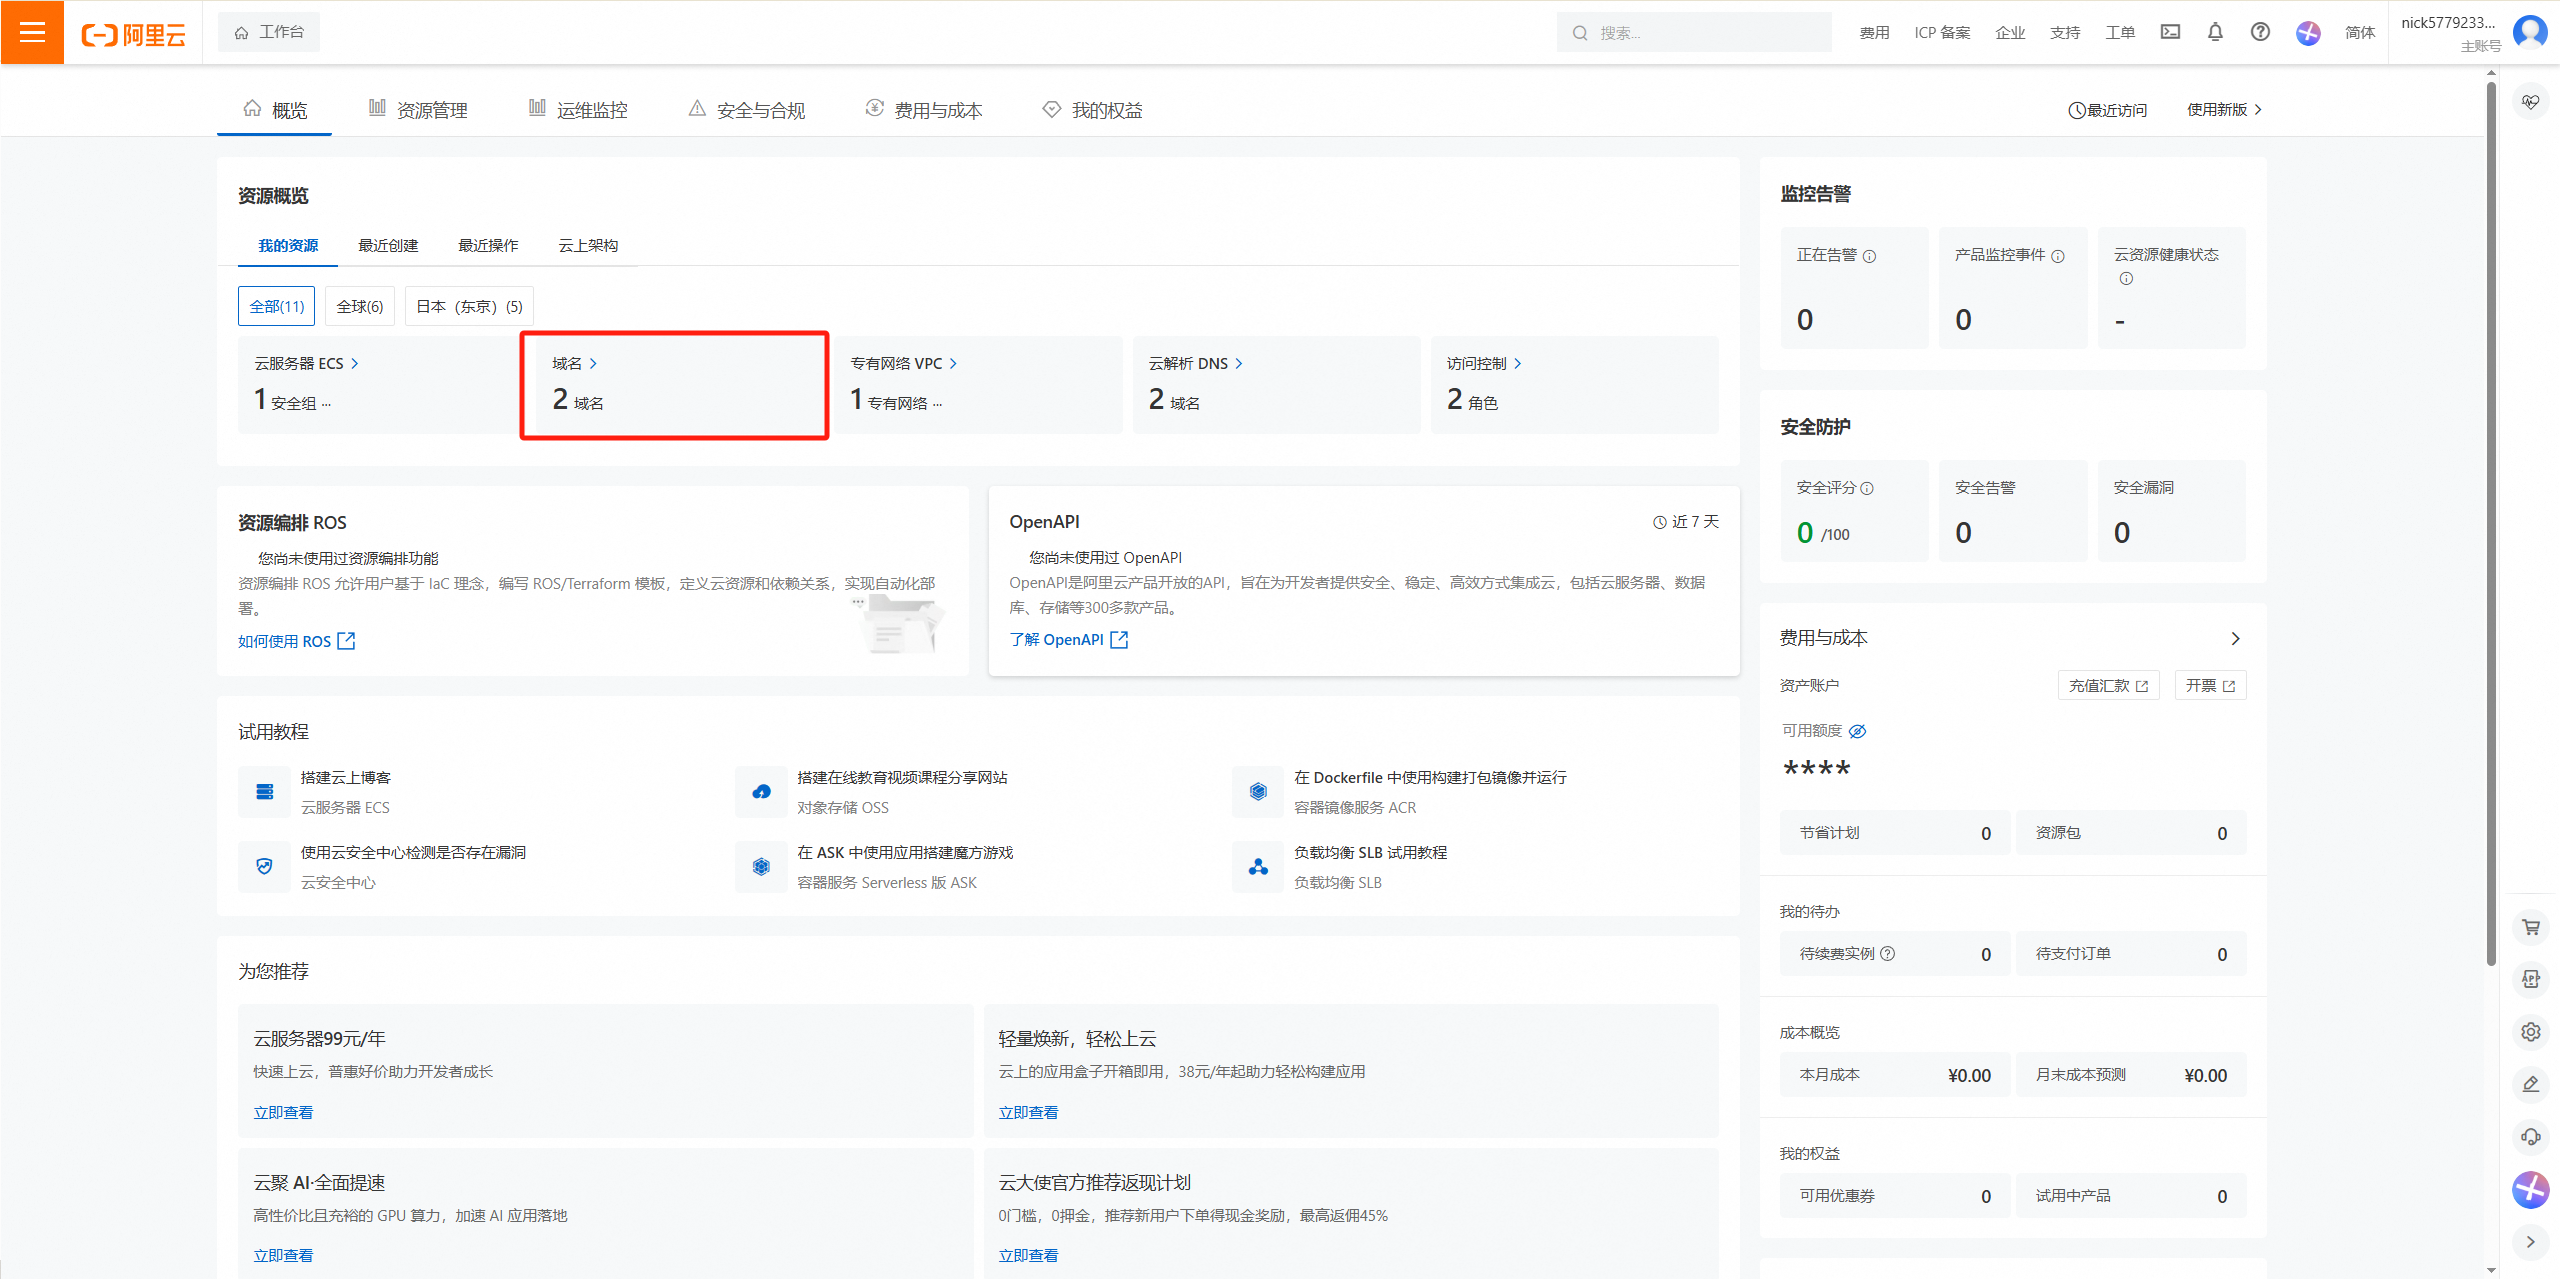Viewport: 2560px width, 1279px height.
Task: Open the hamburger product menu
Action: pos(32,31)
